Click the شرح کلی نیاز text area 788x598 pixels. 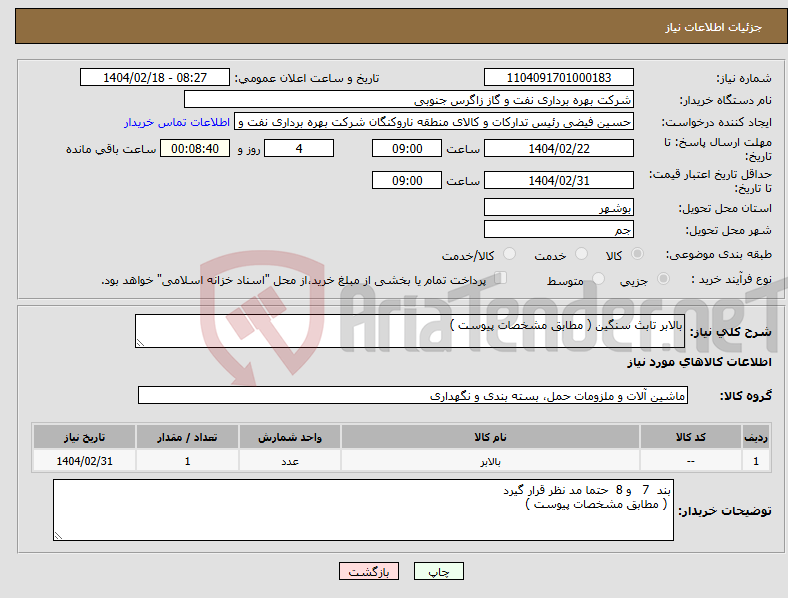pos(410,331)
